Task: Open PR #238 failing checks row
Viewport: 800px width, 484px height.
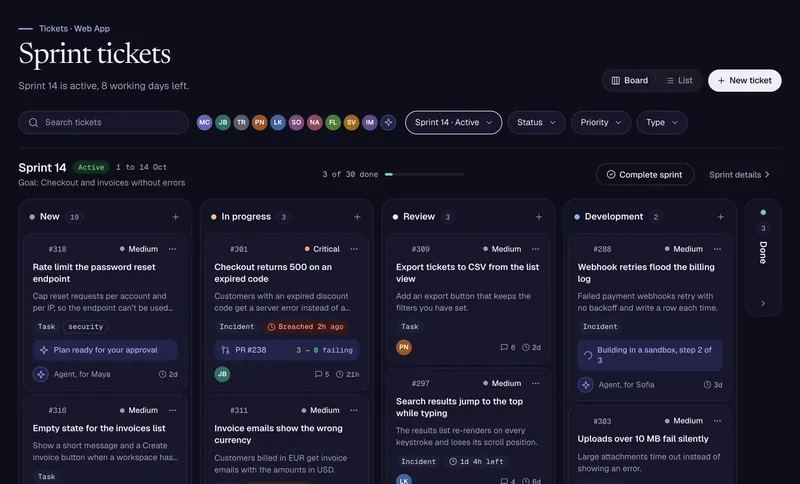Action: click(287, 350)
